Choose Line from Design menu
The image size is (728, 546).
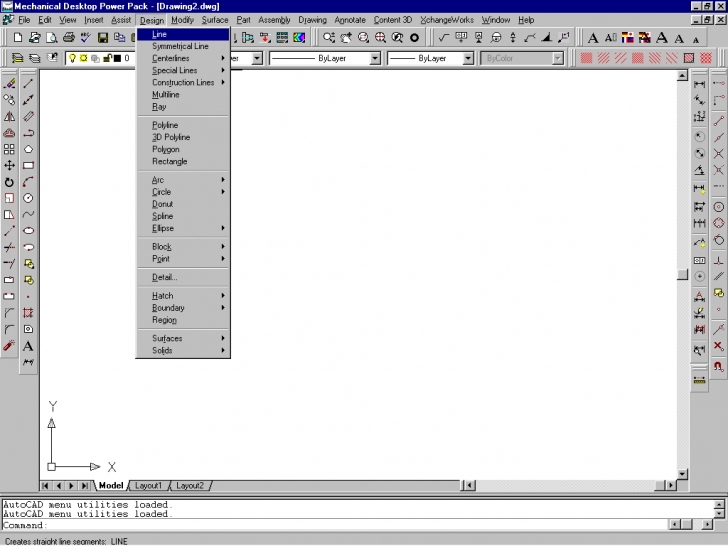tap(183, 34)
